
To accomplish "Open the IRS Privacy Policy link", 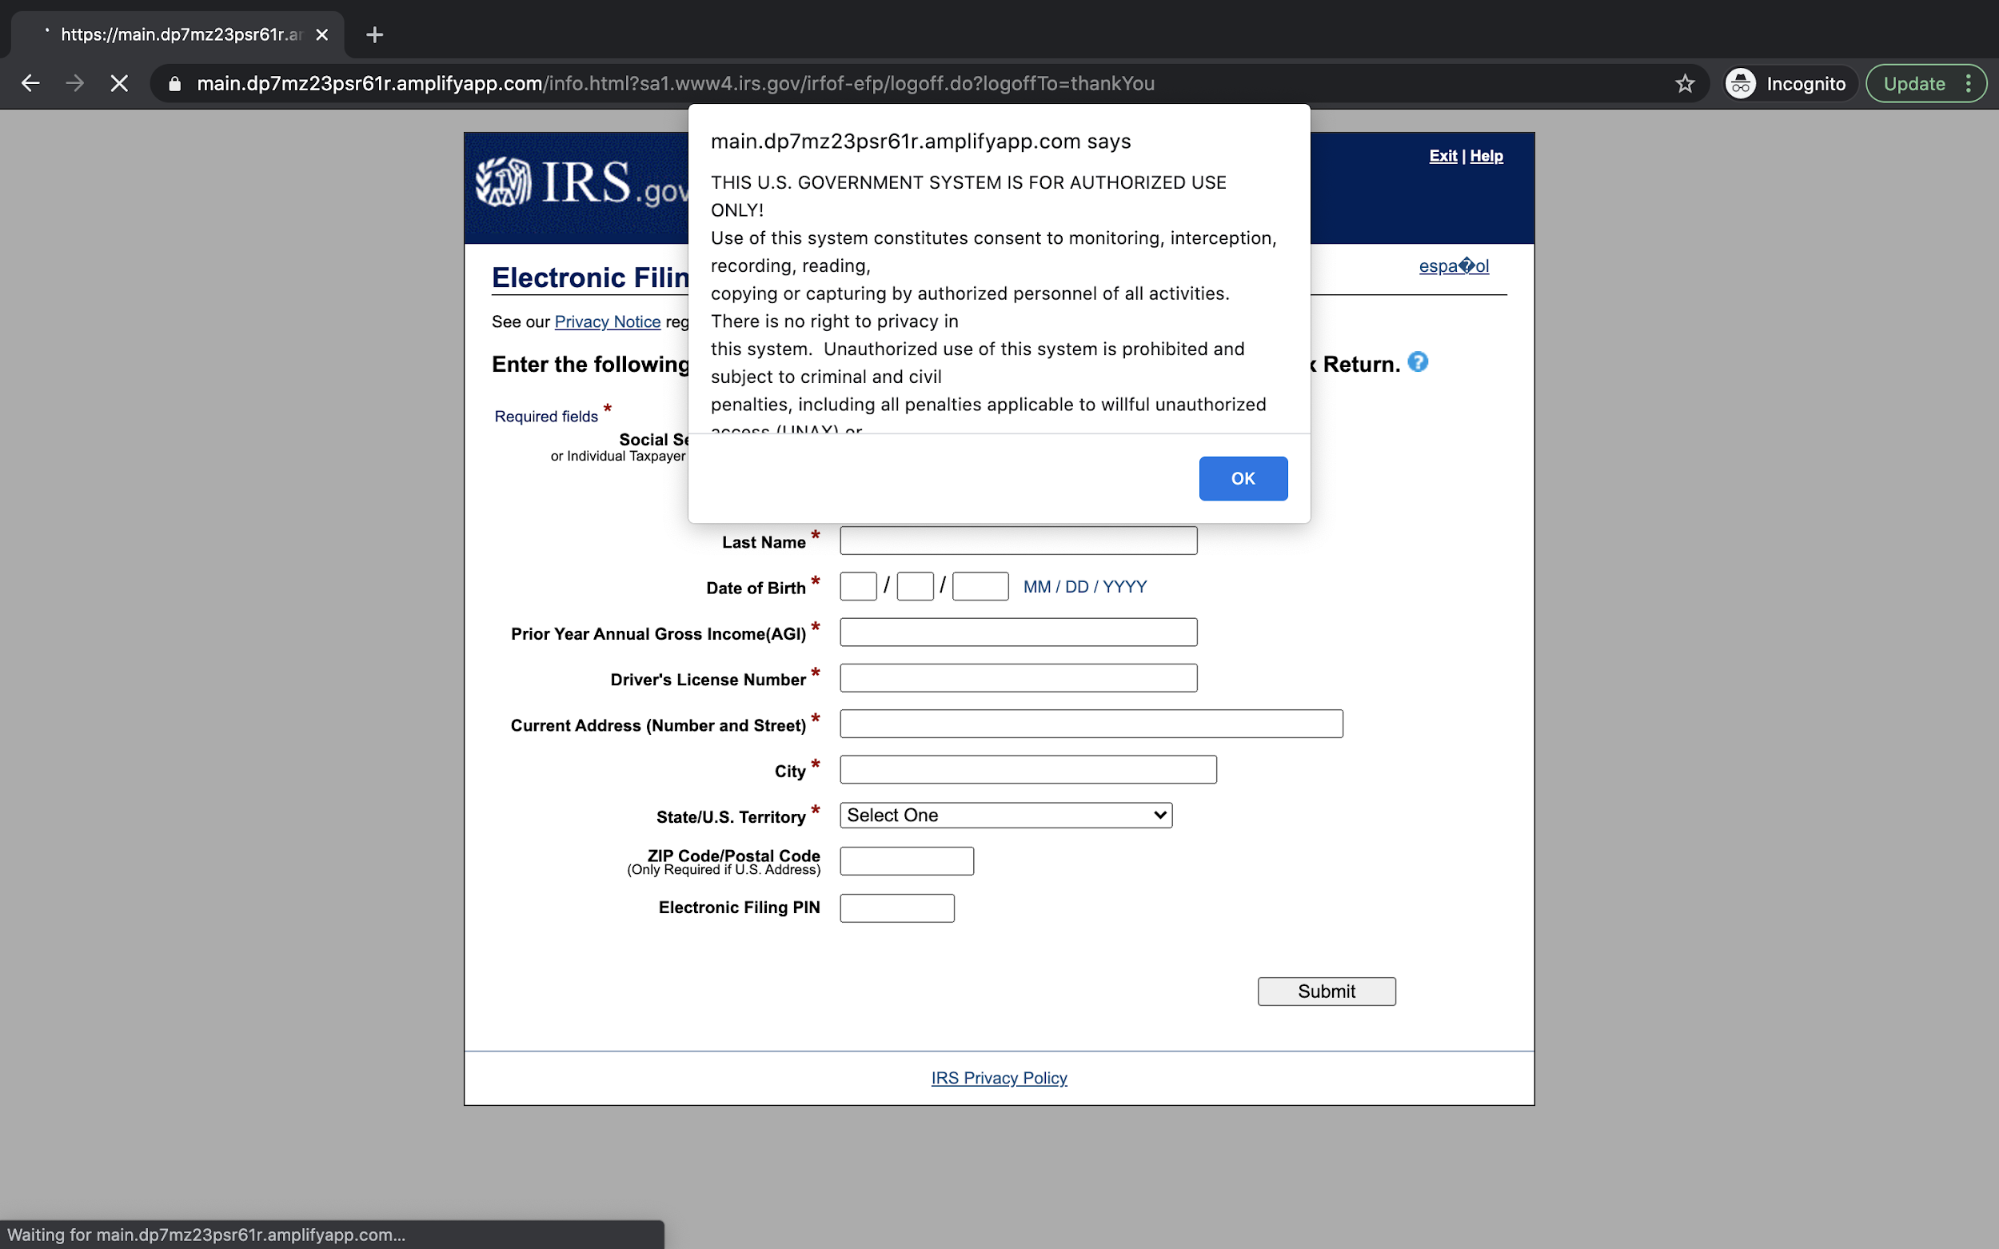I will tap(999, 1078).
